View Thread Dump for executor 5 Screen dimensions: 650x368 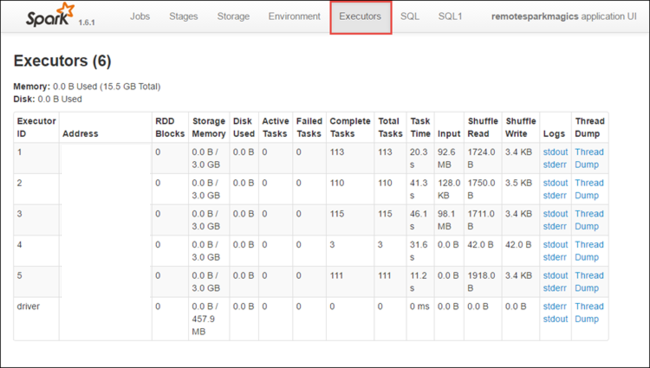tap(589, 282)
